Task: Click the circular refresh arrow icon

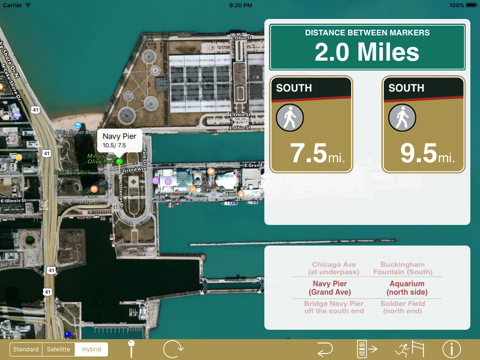Action: coord(173,349)
